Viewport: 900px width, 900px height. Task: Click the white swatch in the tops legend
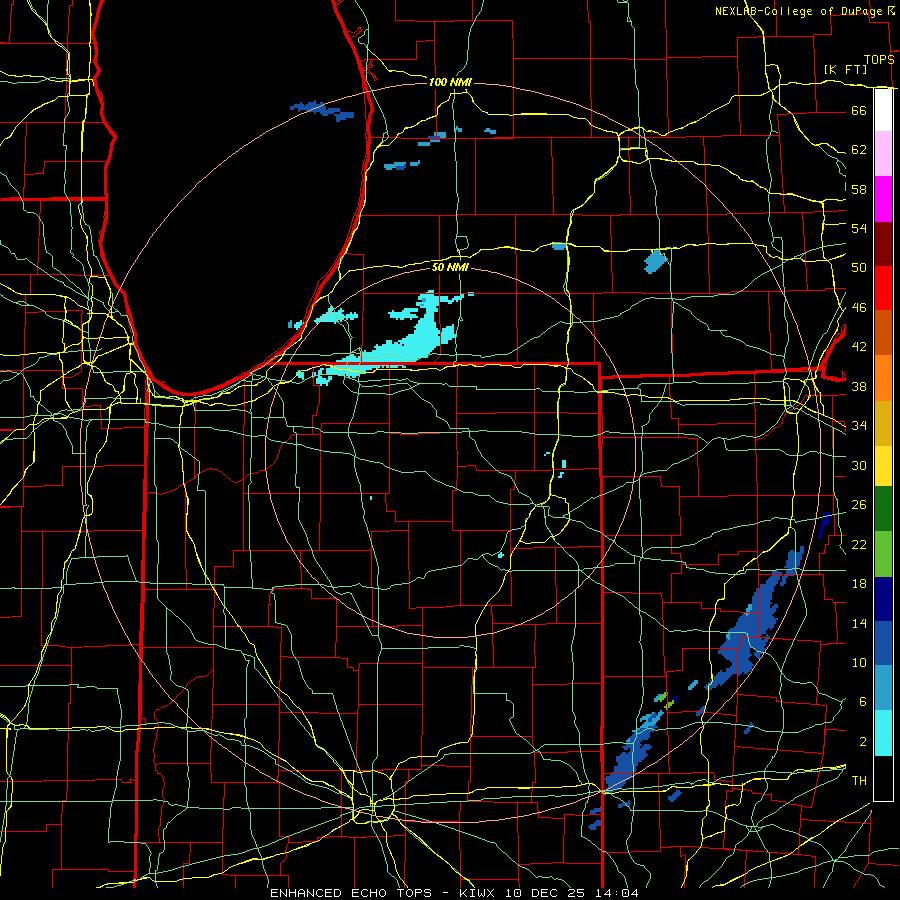[x=883, y=110]
